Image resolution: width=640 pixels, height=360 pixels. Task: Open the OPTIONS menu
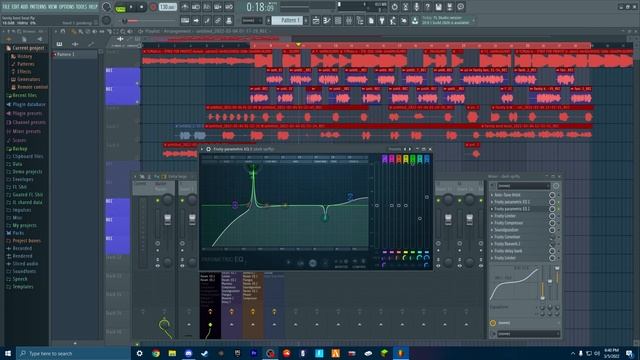click(x=67, y=7)
